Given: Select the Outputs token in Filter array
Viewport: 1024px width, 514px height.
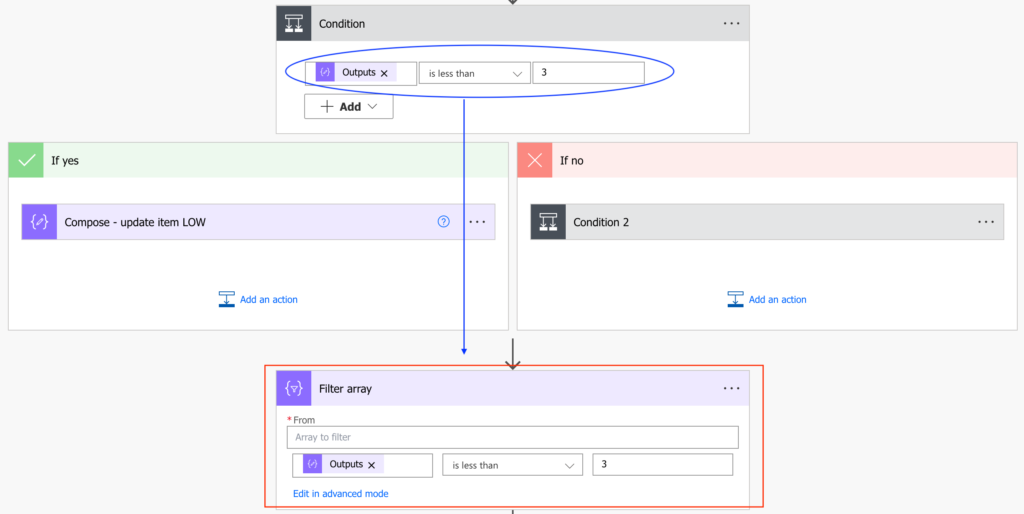Looking at the screenshot, I should 345,464.
